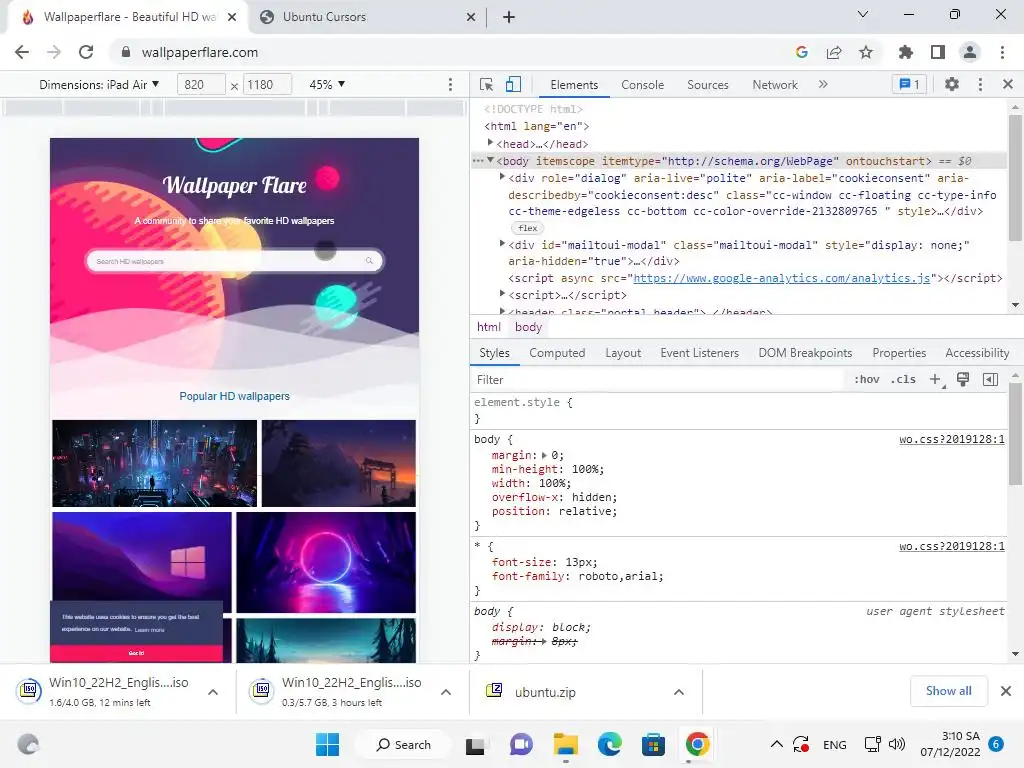Select html in the breadcrumb bar

488,327
